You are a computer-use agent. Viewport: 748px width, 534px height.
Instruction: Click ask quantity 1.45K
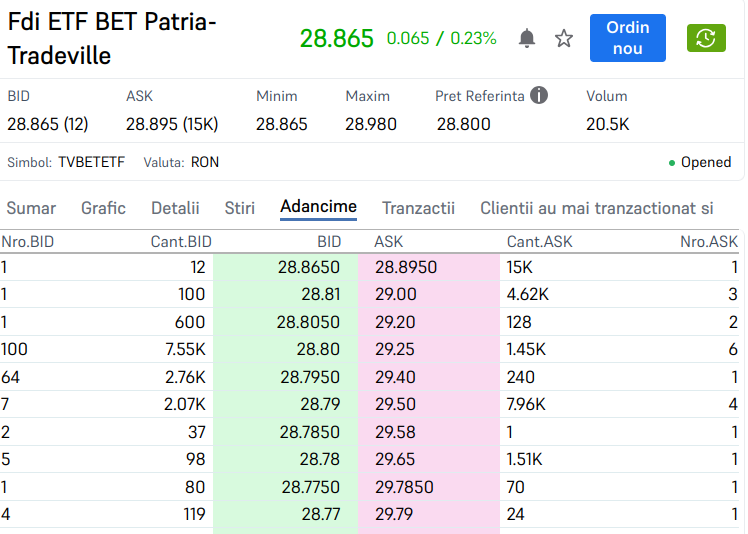click(x=526, y=349)
